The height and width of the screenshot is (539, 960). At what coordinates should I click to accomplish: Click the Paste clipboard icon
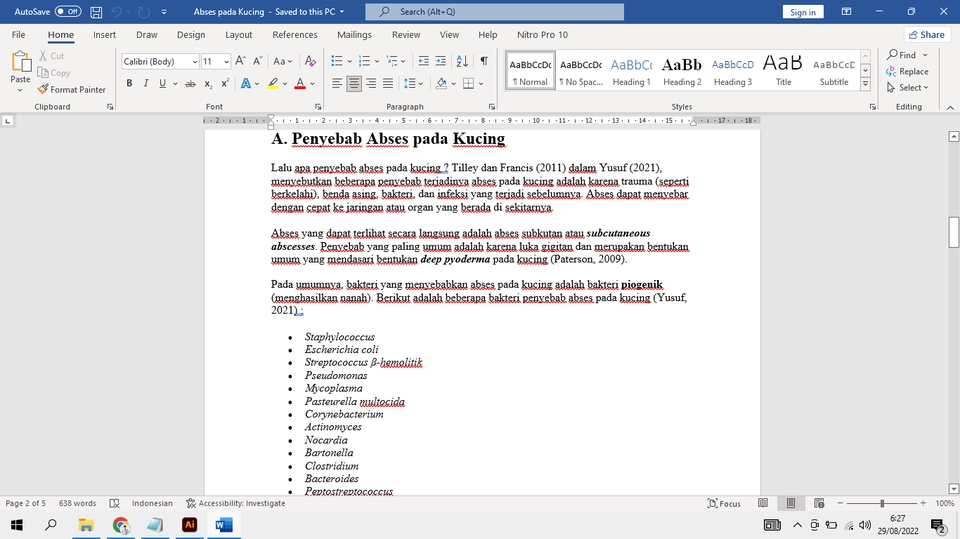21,62
